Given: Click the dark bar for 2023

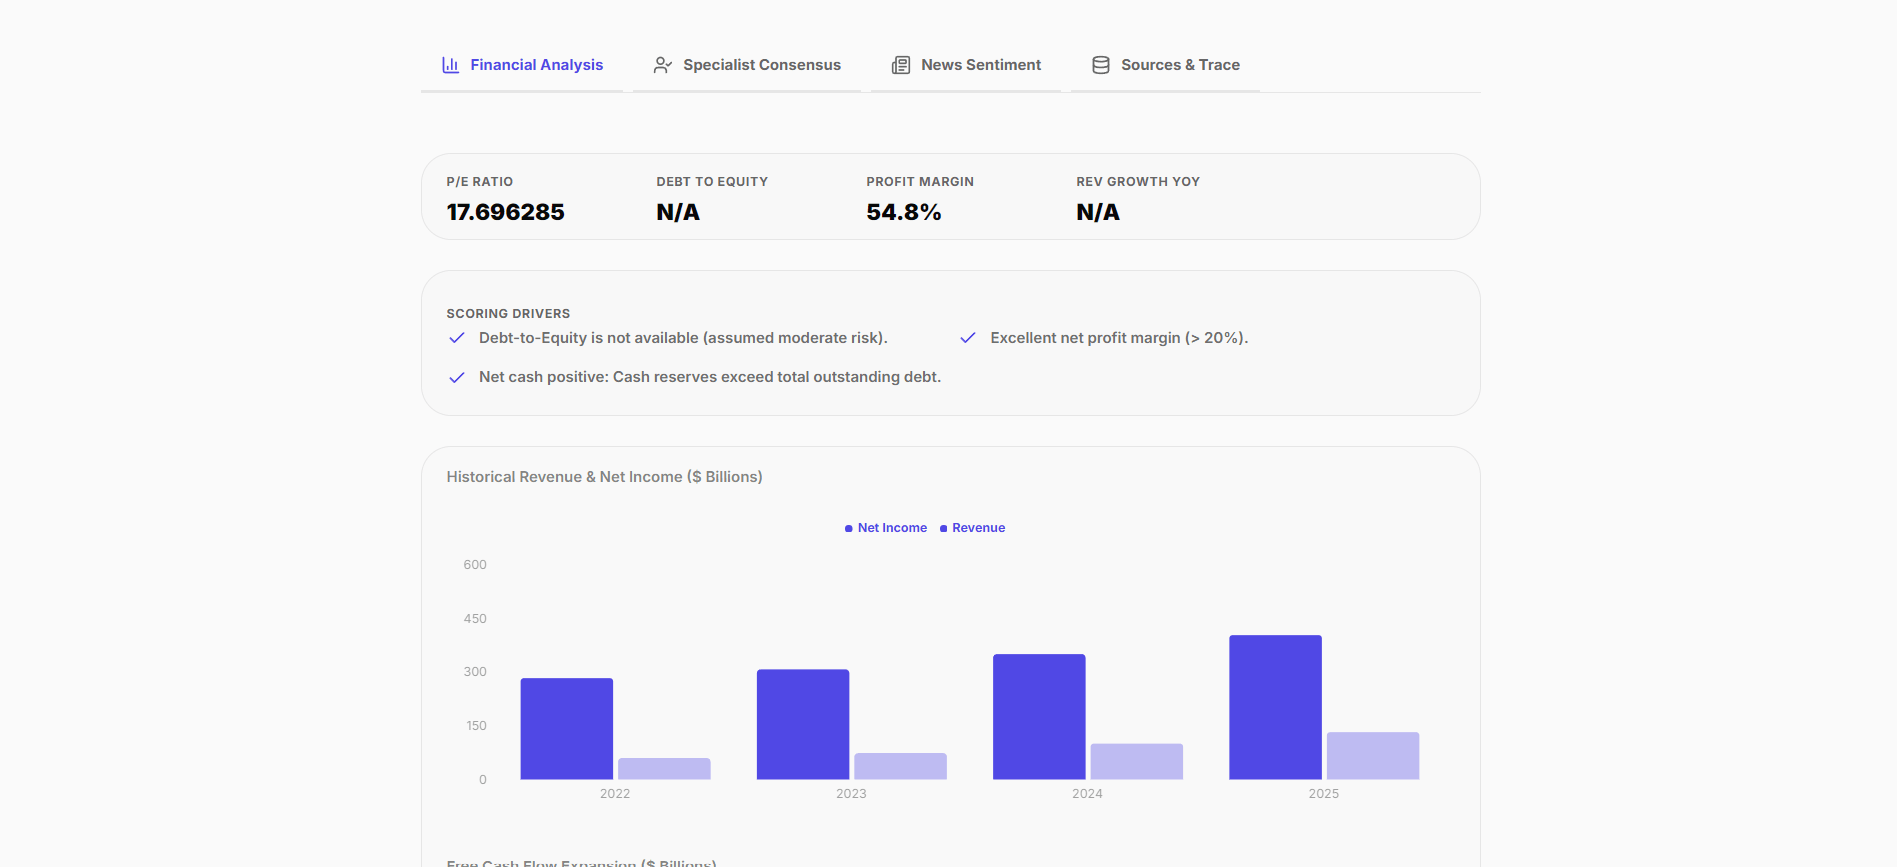Looking at the screenshot, I should pos(803,725).
